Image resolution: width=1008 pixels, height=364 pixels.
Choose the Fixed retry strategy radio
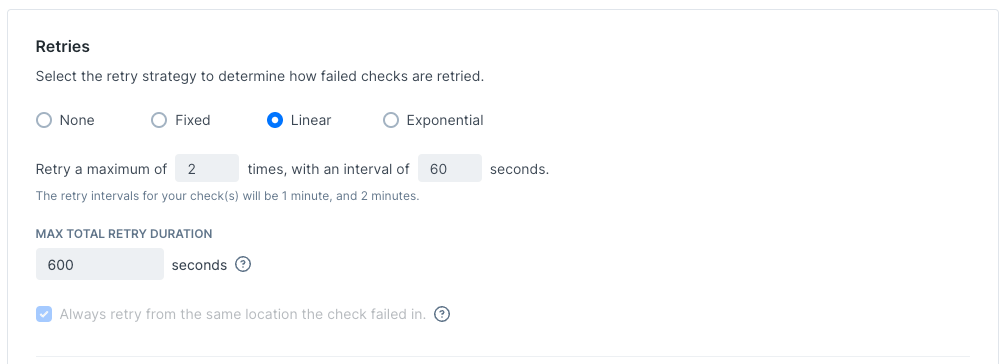click(x=159, y=120)
